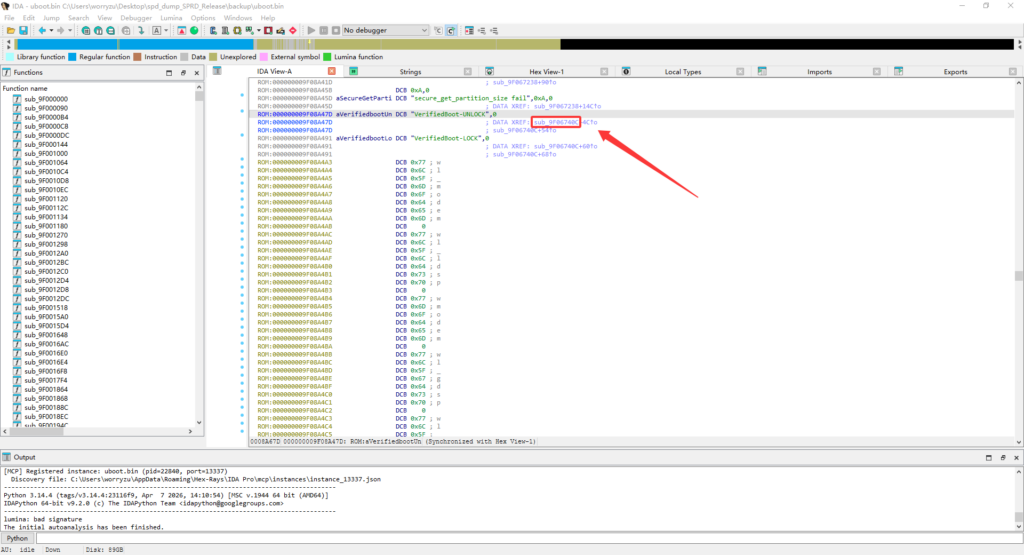This screenshot has height=555, width=1024.
Task: Open the File menu
Action: (9, 18)
